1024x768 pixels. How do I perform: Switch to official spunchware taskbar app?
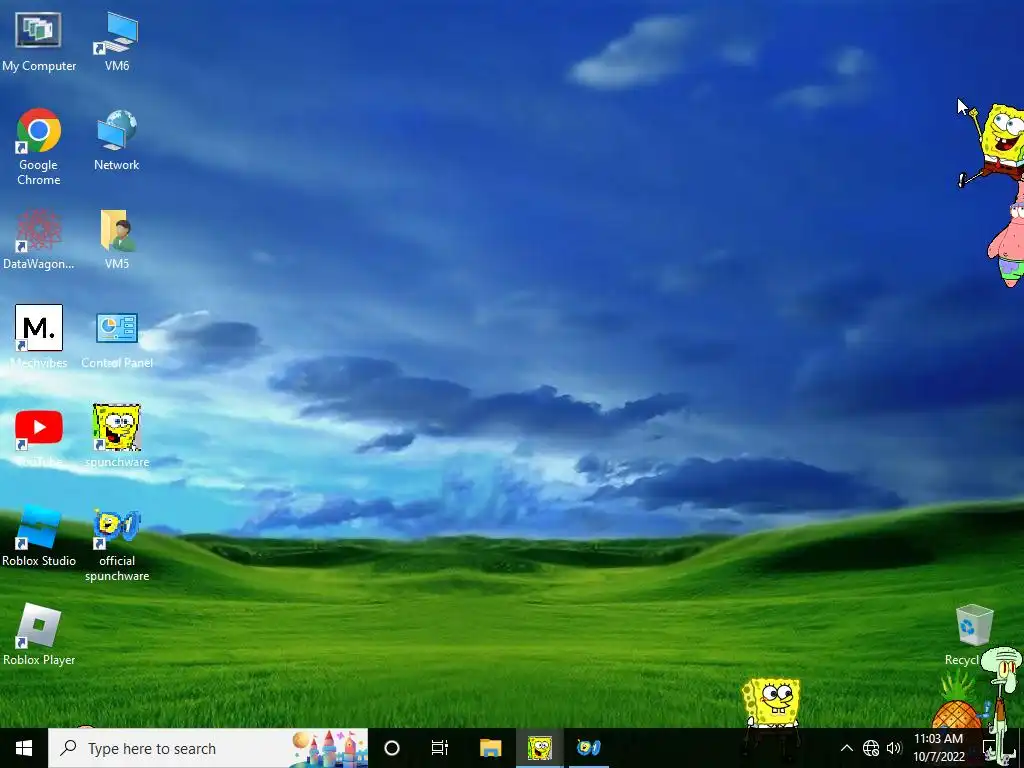(x=588, y=748)
